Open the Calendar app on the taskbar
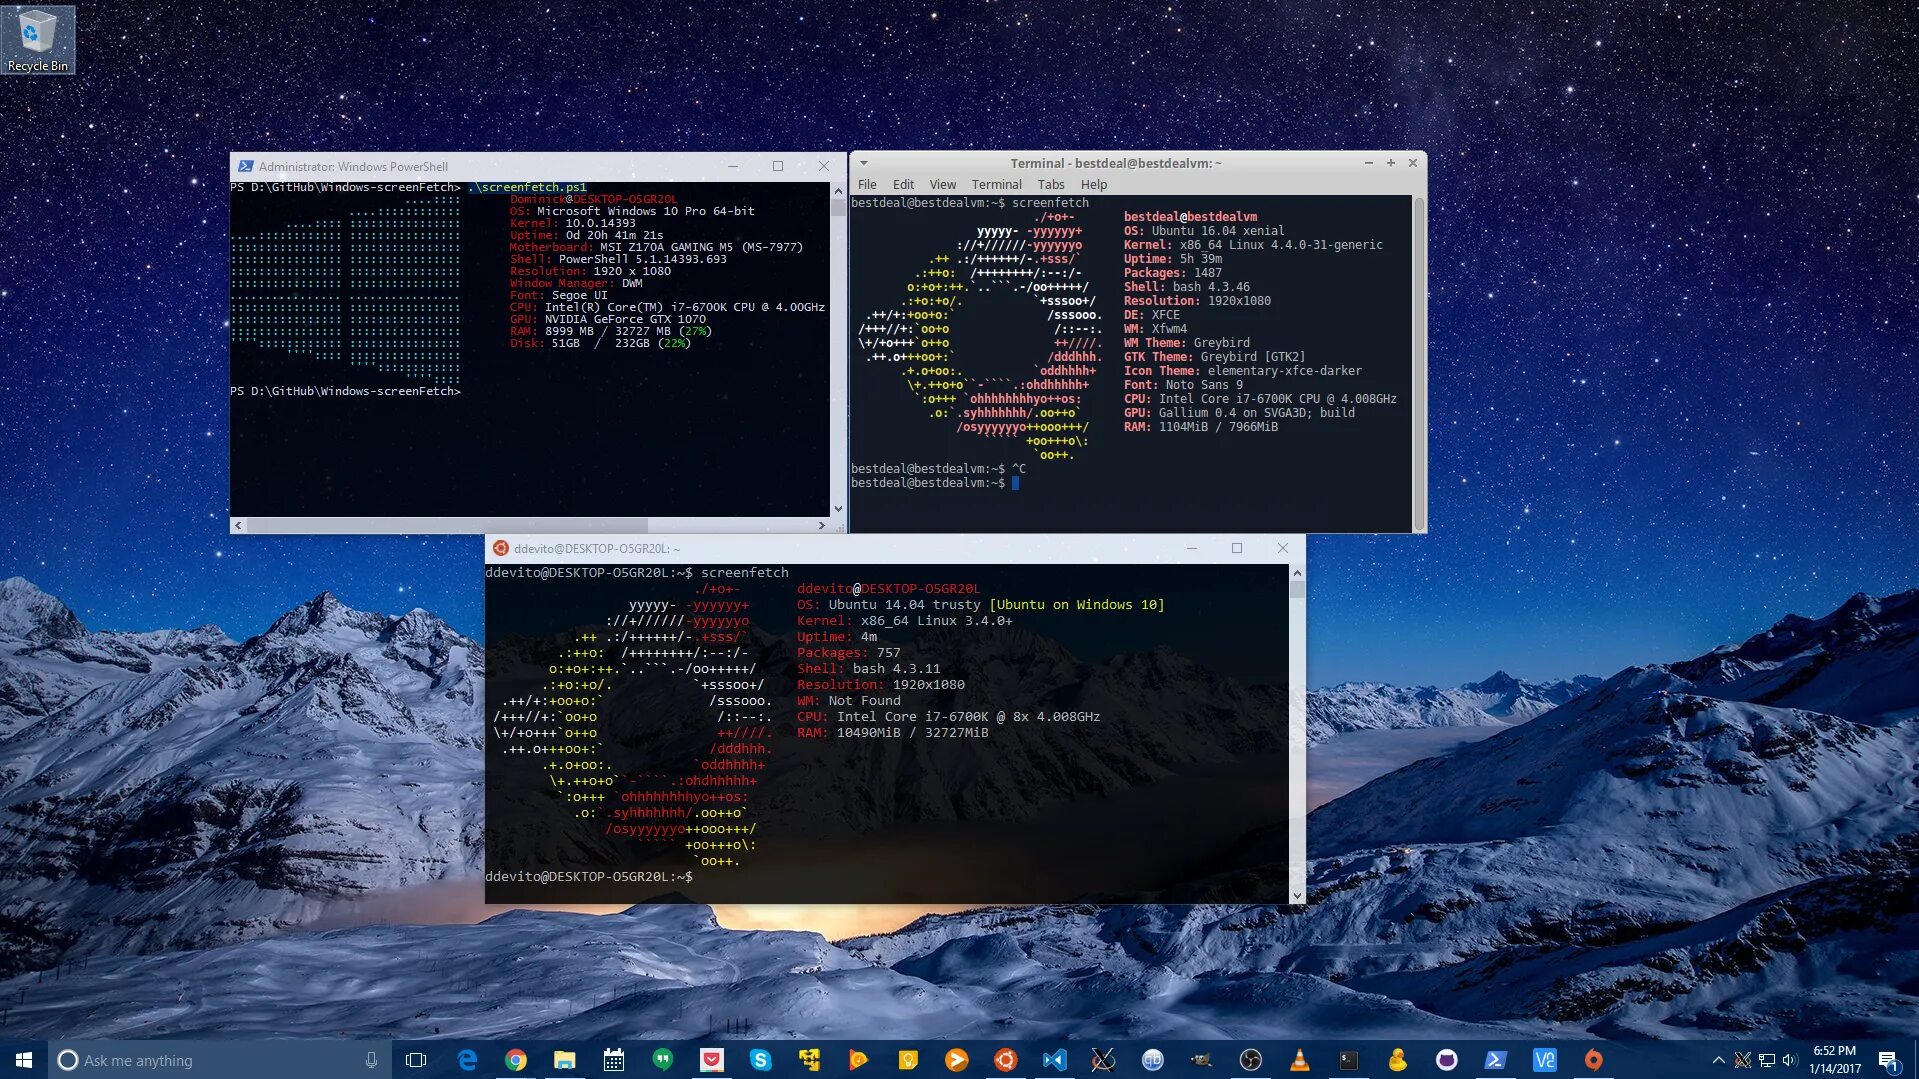This screenshot has width=1919, height=1079. click(x=614, y=1060)
